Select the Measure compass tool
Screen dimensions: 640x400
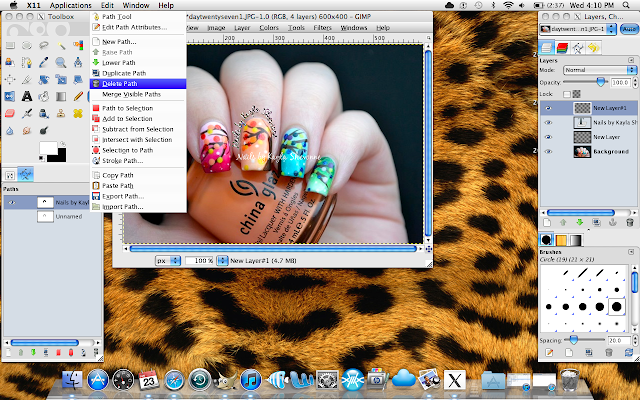(x=78, y=62)
